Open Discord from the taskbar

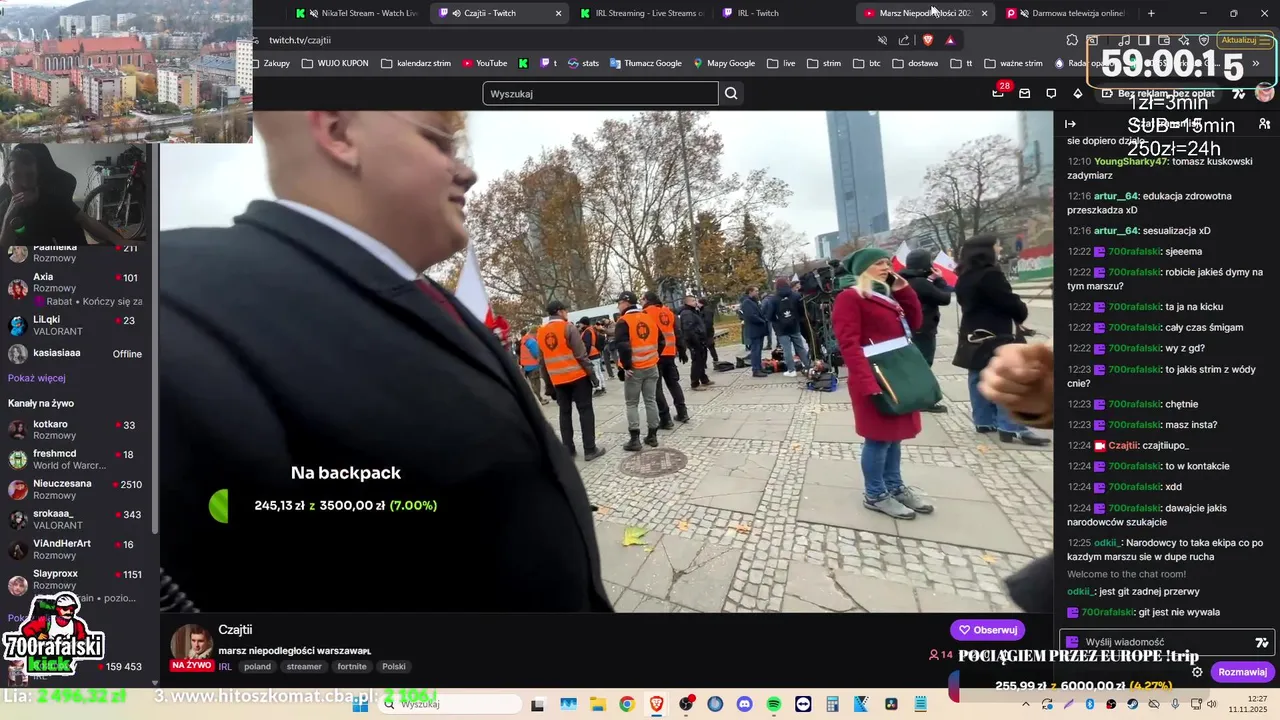pos(744,704)
